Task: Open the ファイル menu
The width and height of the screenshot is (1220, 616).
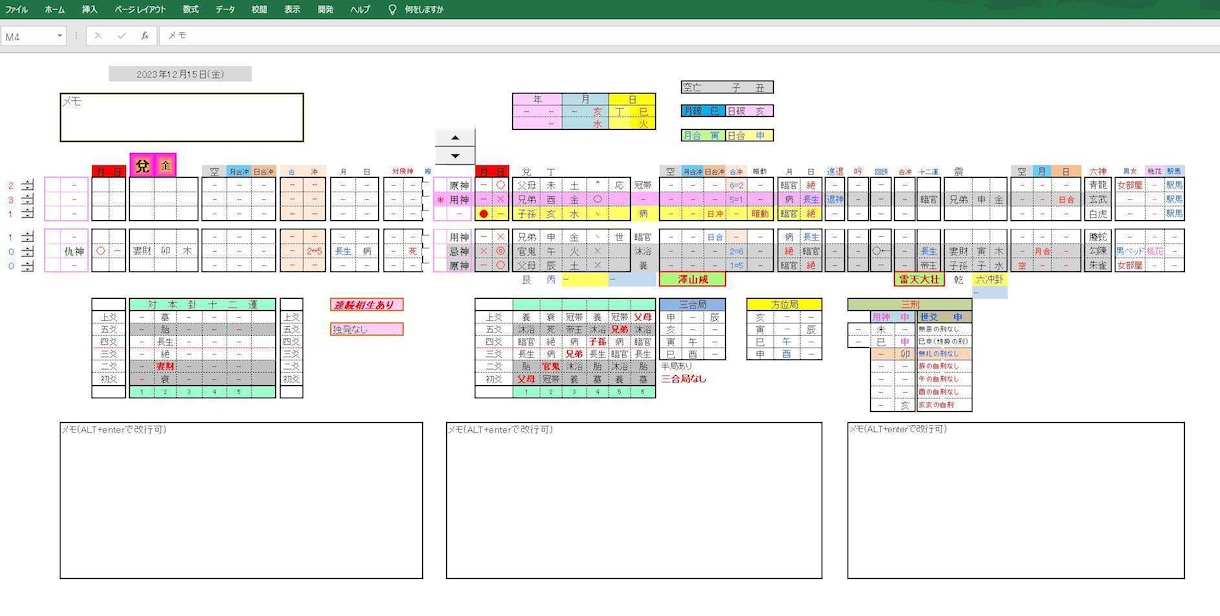Action: pos(17,9)
